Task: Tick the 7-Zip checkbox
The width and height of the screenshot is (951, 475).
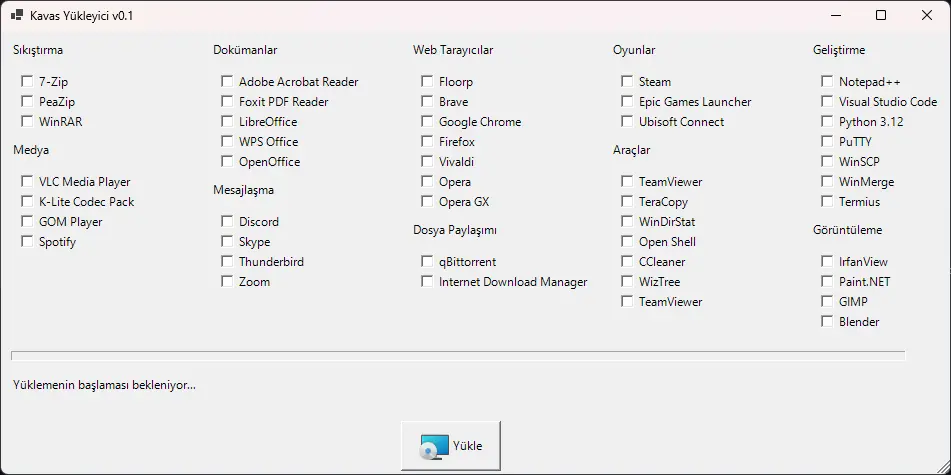Action: click(27, 81)
